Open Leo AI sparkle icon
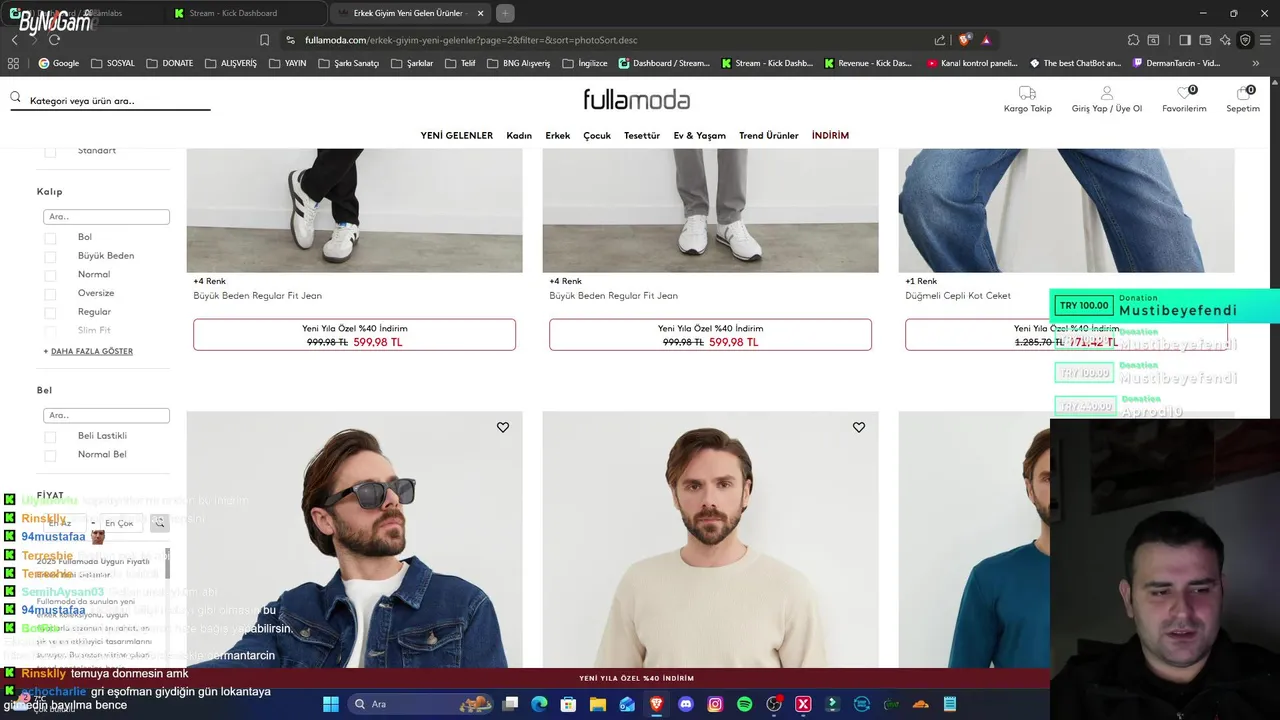 pos(1225,40)
